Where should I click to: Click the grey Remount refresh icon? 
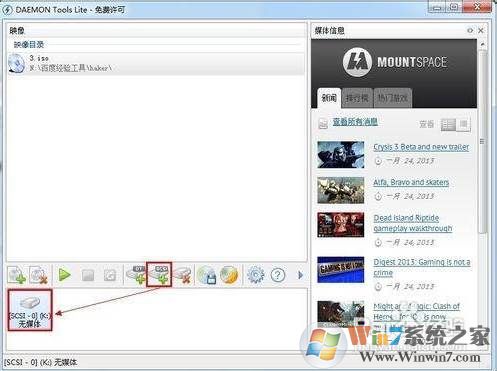tap(110, 275)
